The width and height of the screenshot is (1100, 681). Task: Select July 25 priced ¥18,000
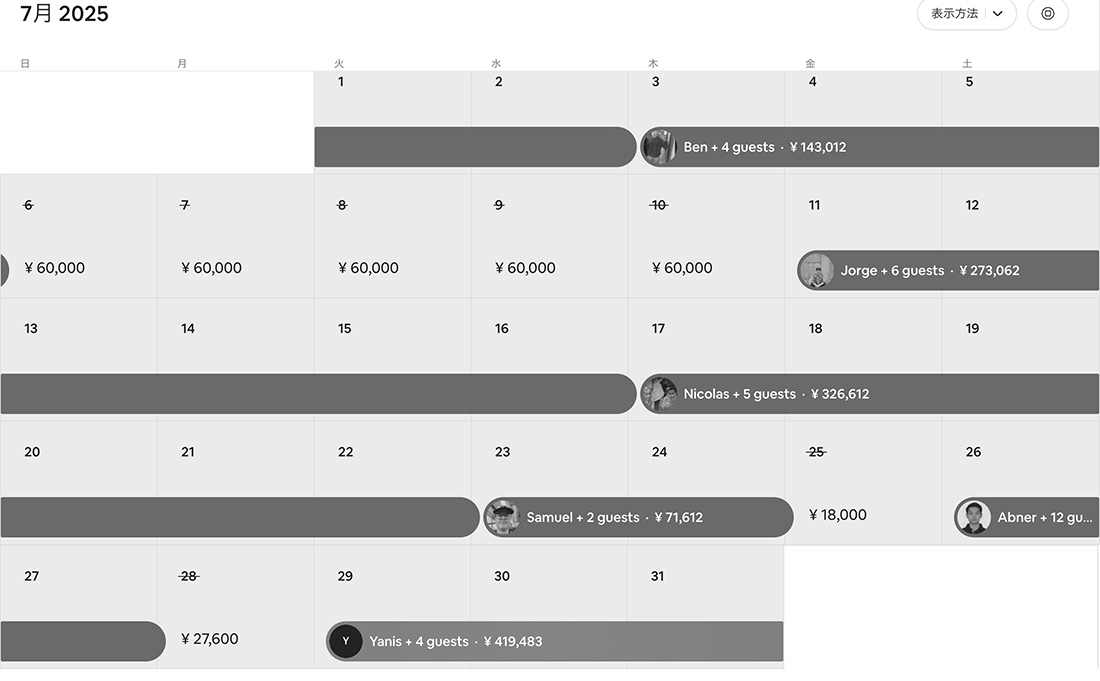tap(863, 483)
